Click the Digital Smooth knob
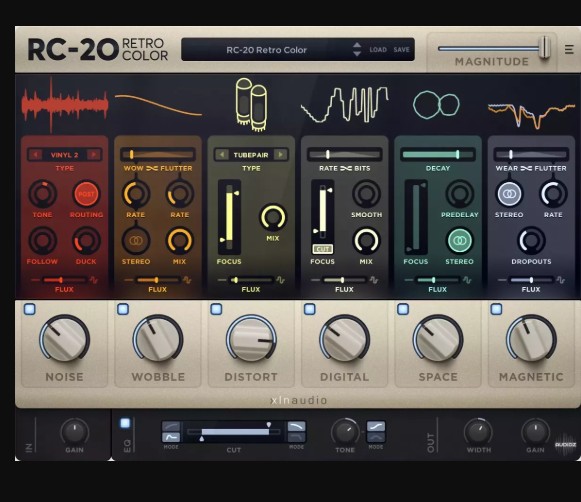The image size is (581, 502). point(366,194)
